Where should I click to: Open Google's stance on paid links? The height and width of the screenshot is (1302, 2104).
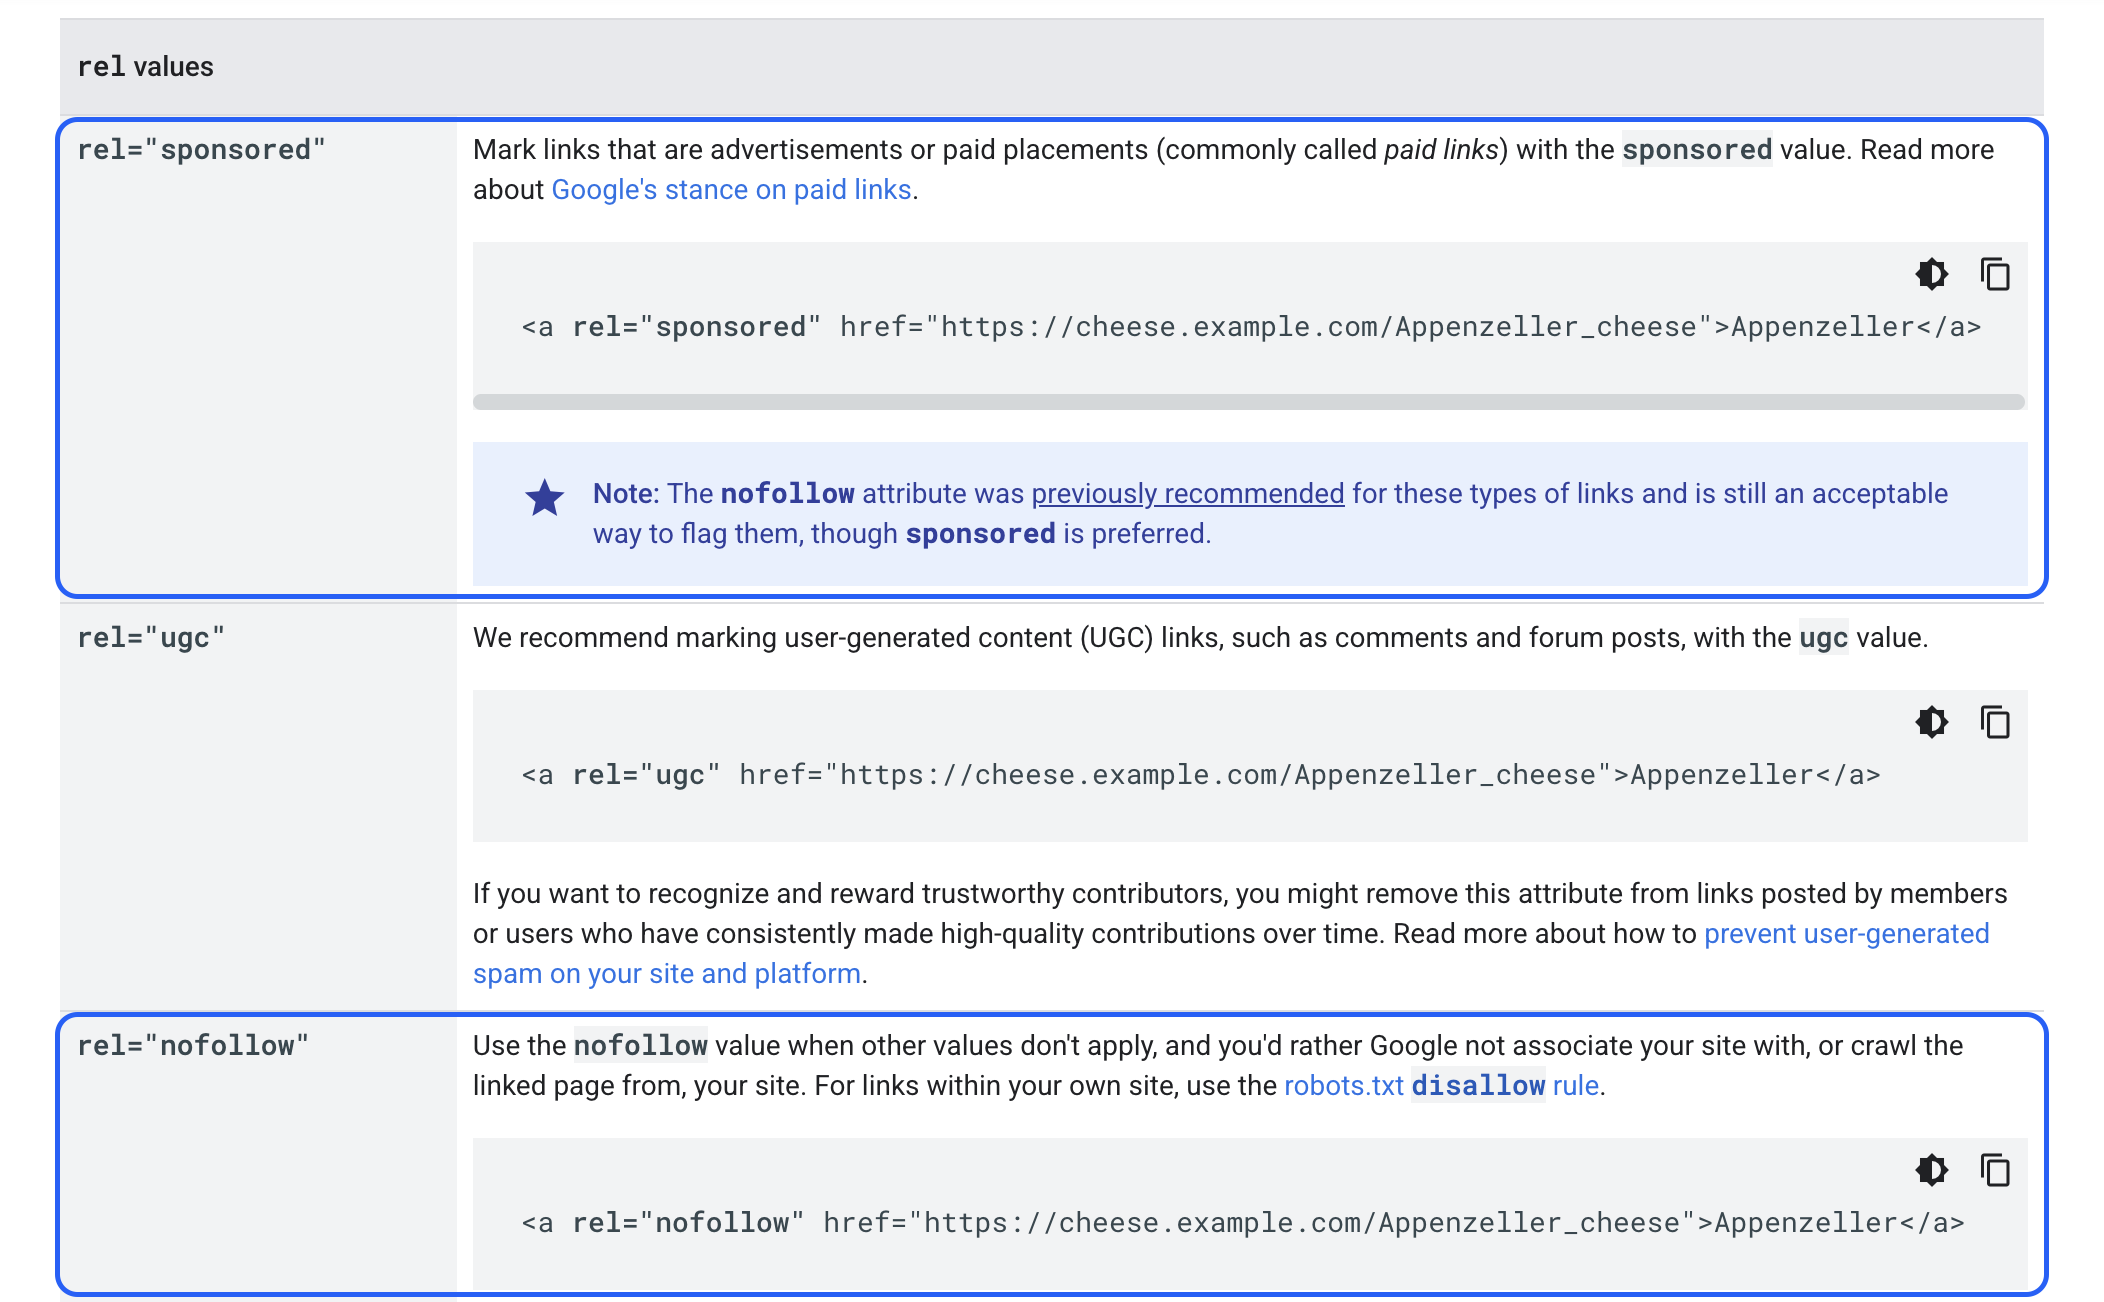pos(731,190)
